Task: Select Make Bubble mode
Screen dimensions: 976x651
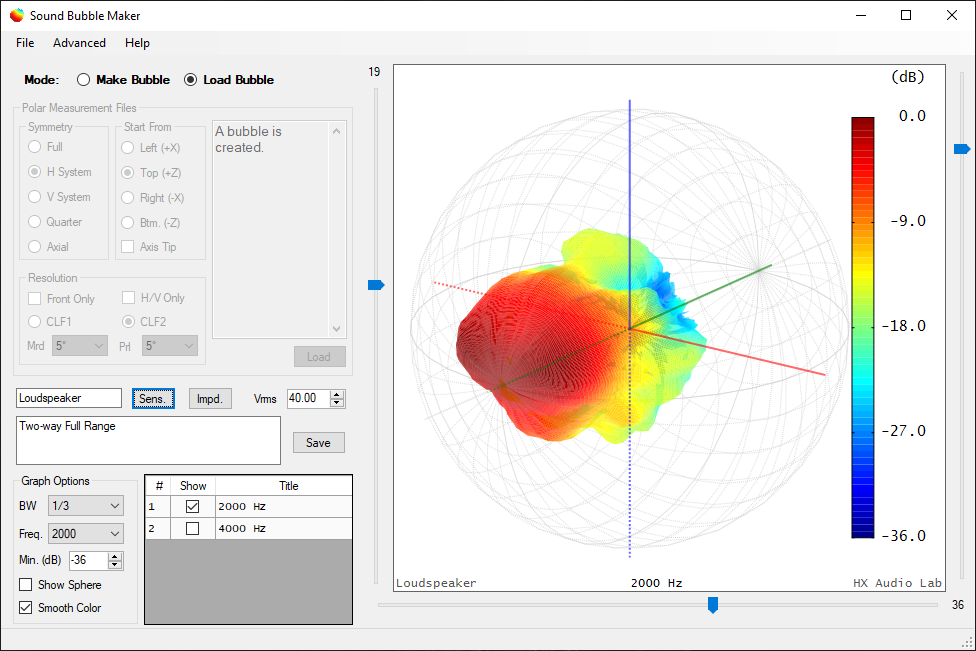Action: (123, 80)
